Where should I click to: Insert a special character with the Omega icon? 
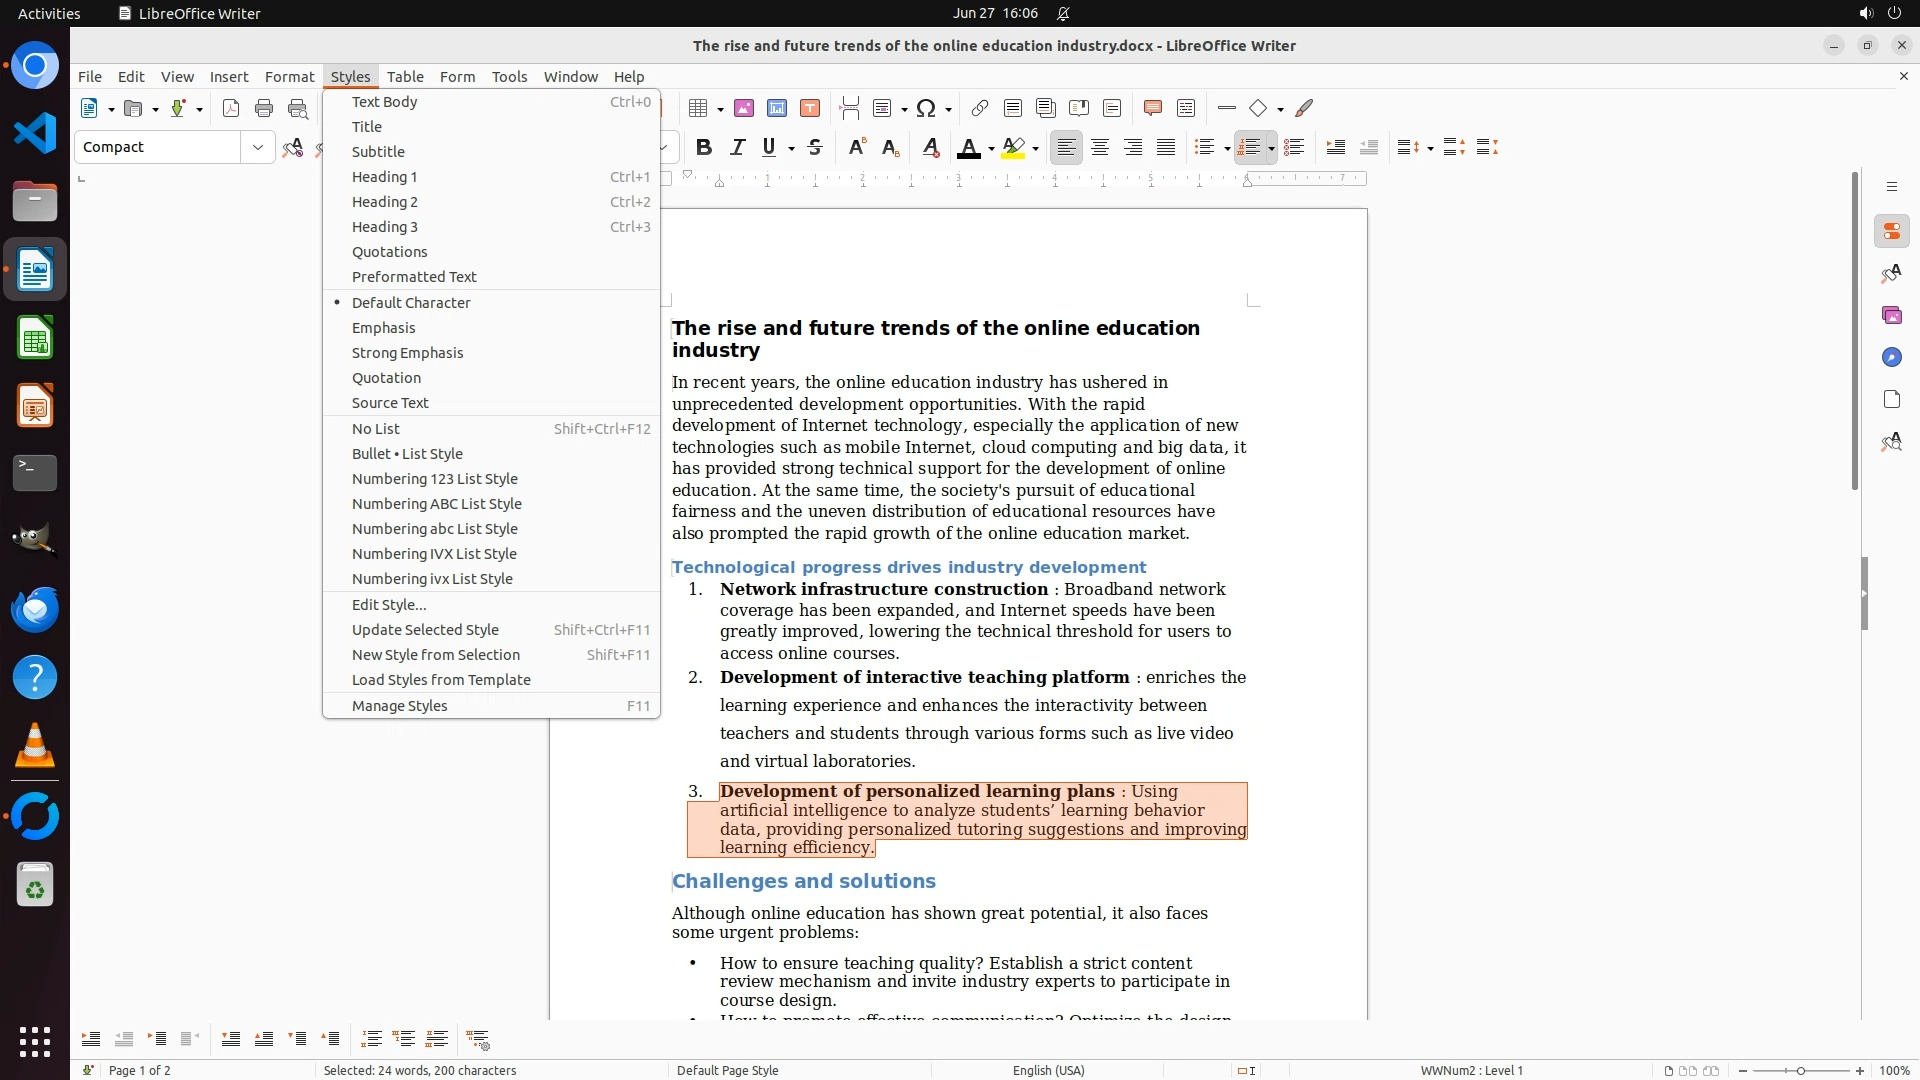coord(926,109)
